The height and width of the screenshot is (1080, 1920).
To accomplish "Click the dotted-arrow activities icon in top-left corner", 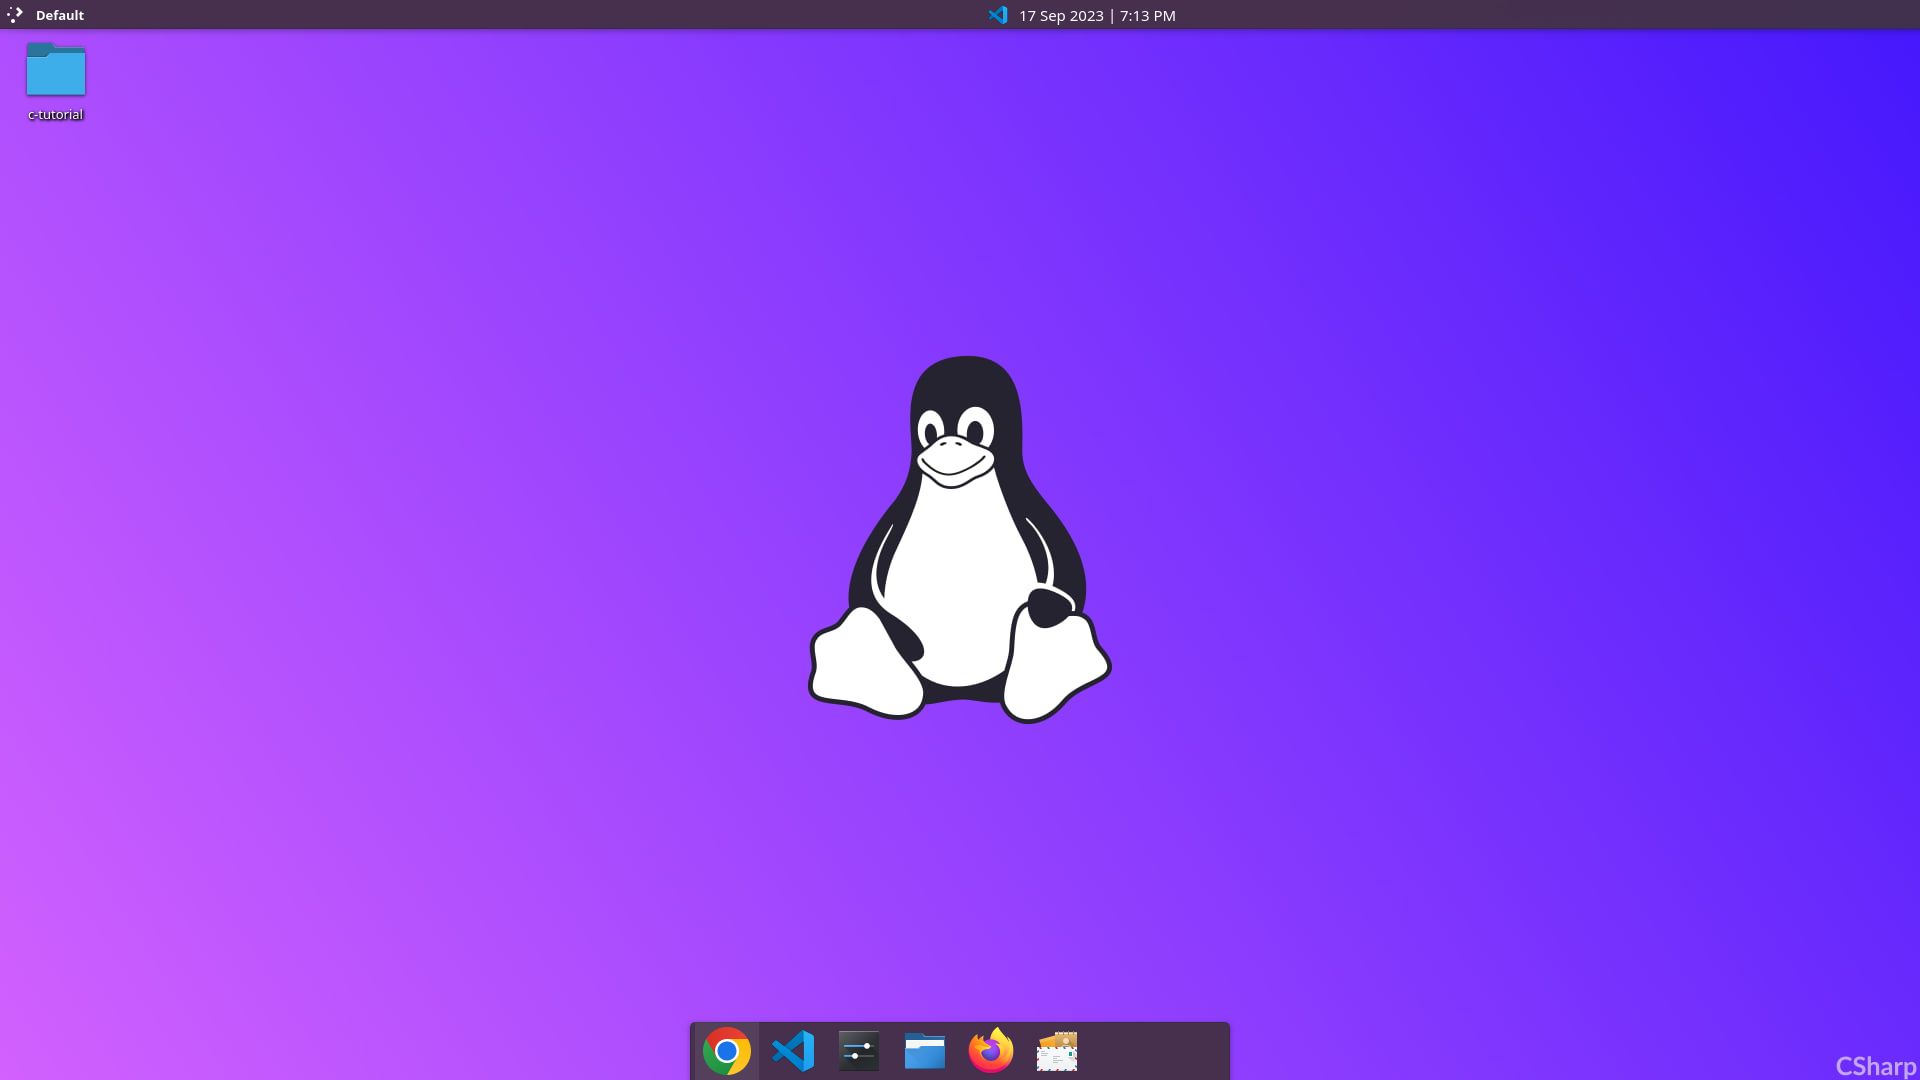I will (15, 15).
